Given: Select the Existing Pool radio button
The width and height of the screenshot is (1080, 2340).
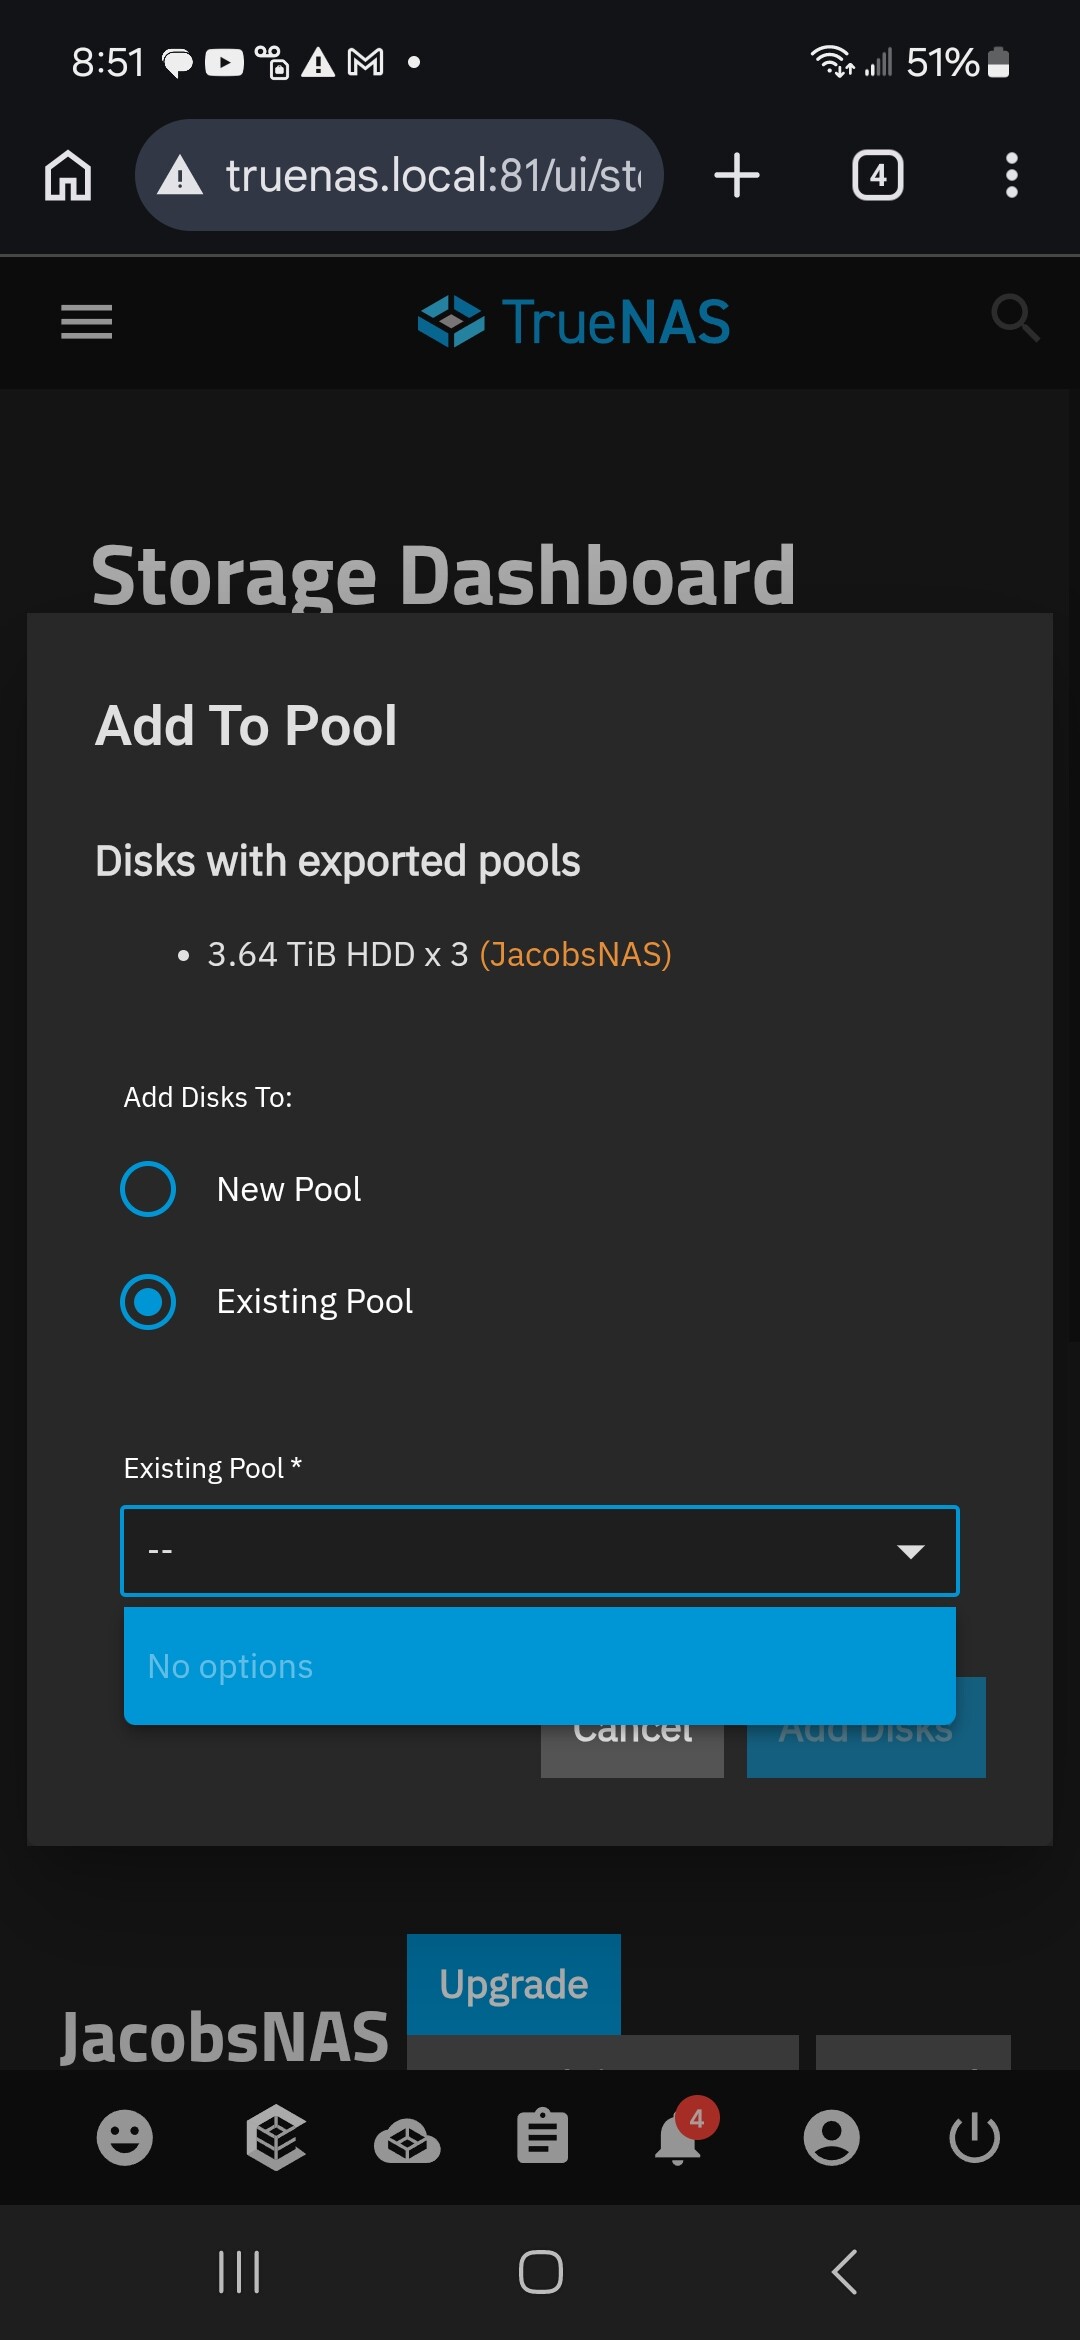Looking at the screenshot, I should (x=148, y=1302).
